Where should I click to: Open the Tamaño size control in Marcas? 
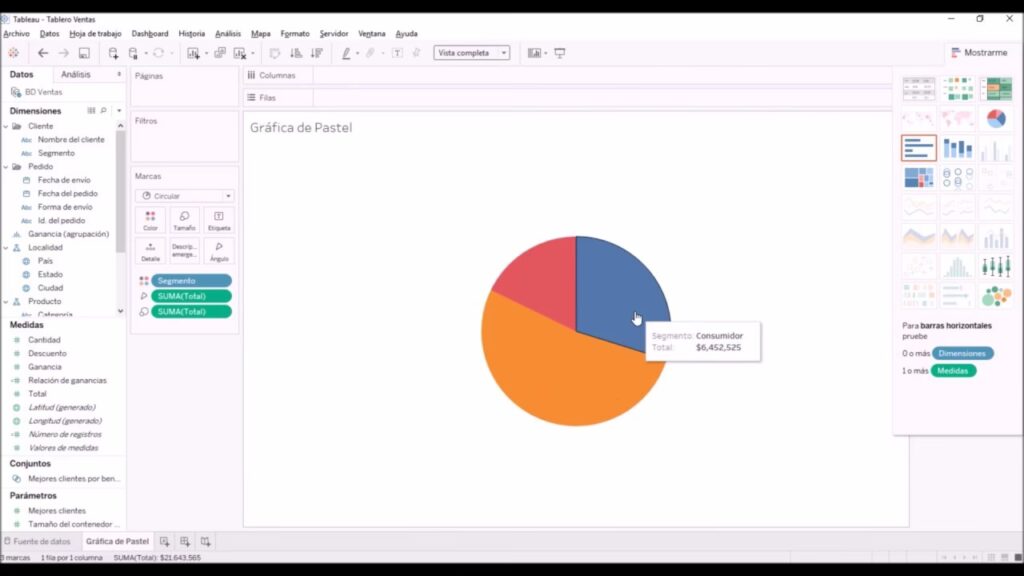point(184,220)
